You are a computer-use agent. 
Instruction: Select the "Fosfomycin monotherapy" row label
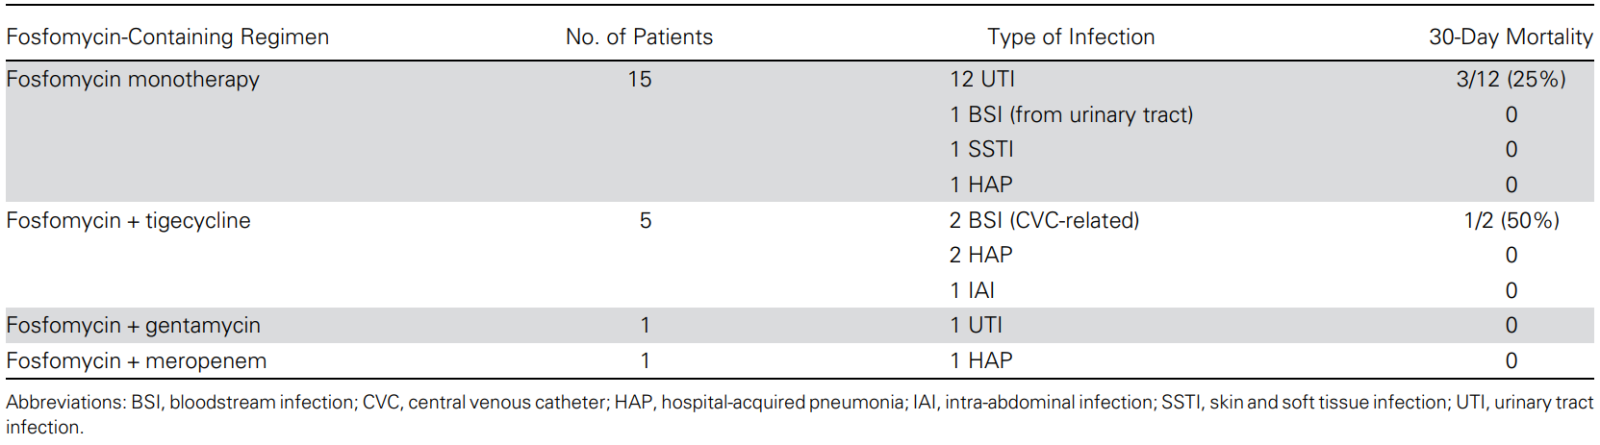[x=133, y=80]
